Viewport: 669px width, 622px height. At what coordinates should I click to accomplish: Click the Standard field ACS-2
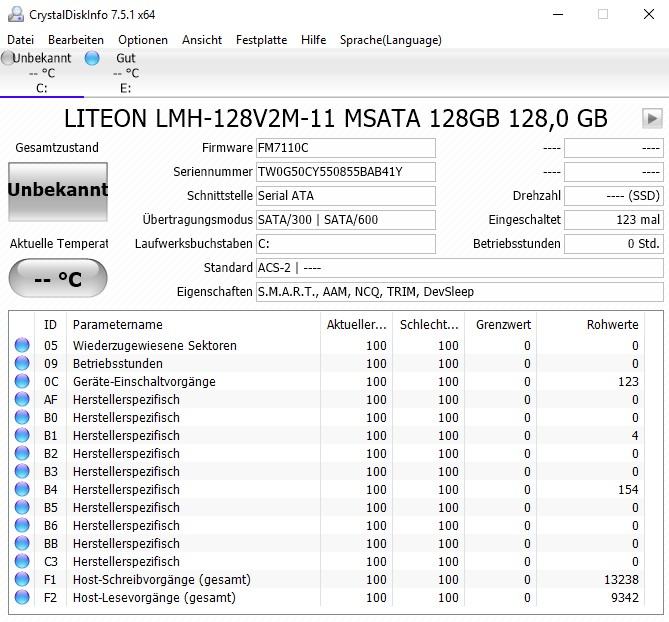[x=460, y=268]
